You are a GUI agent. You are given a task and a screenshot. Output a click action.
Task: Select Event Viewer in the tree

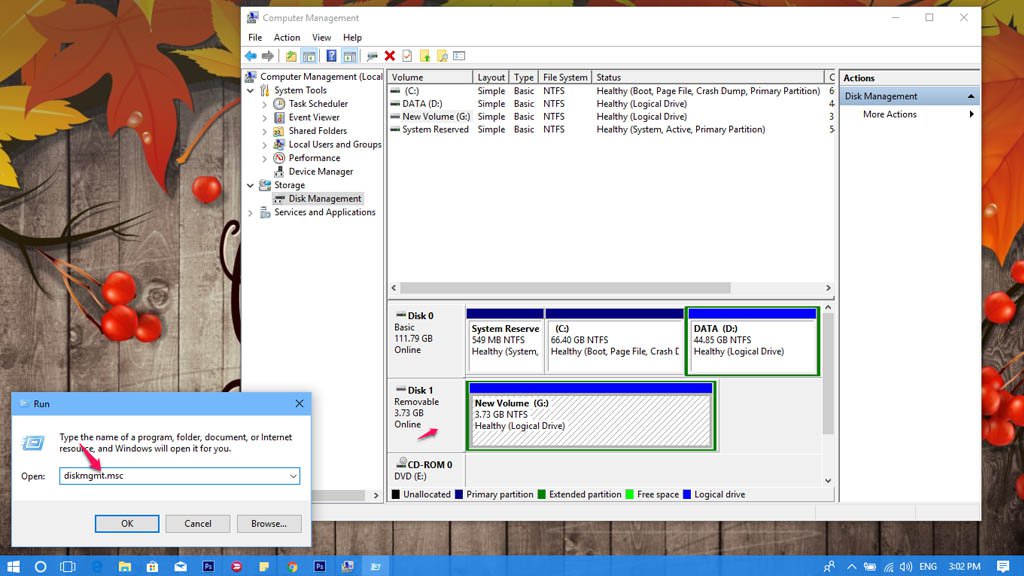click(314, 118)
